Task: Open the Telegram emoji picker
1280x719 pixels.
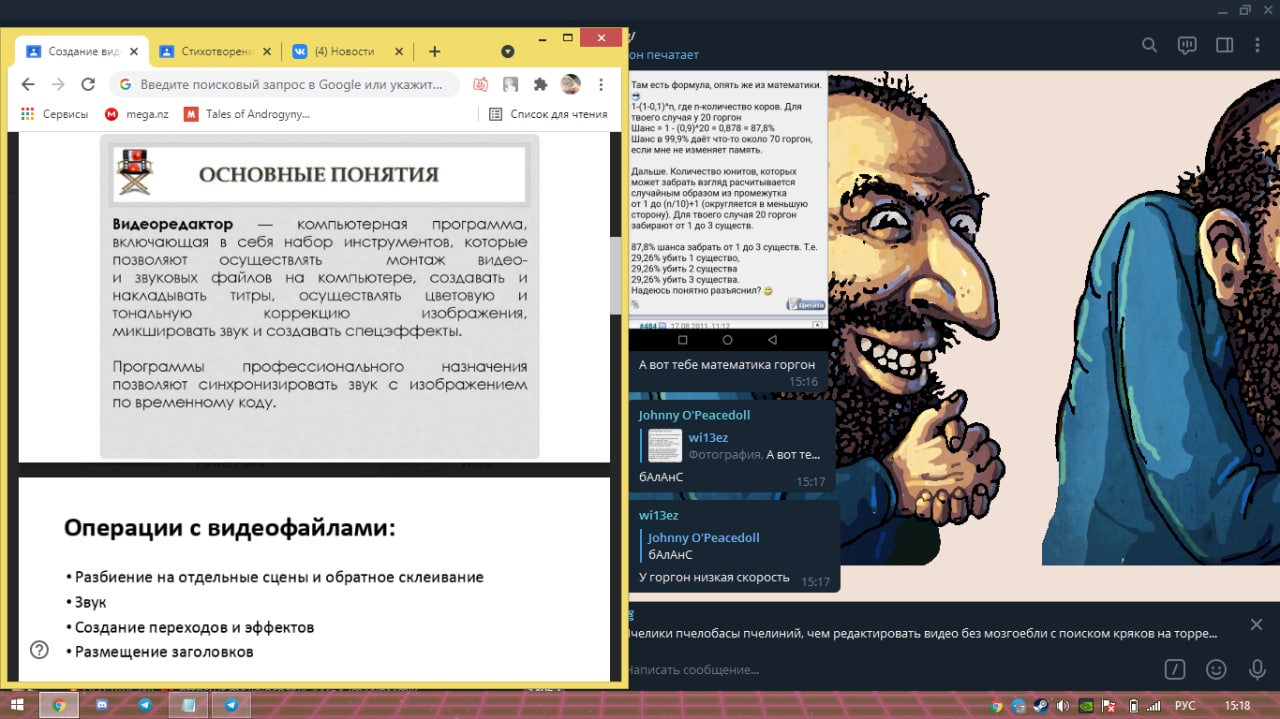Action: [1216, 669]
